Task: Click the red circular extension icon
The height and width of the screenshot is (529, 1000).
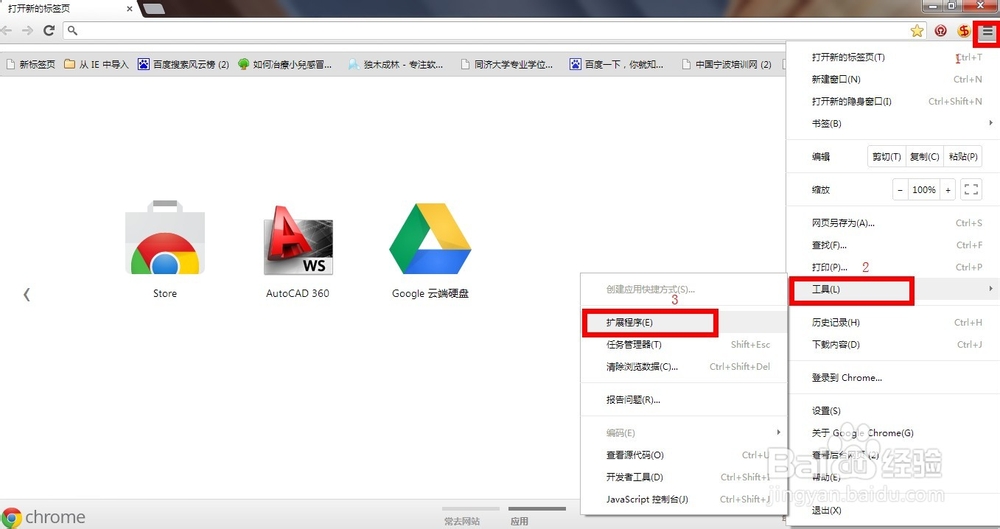Action: point(940,31)
